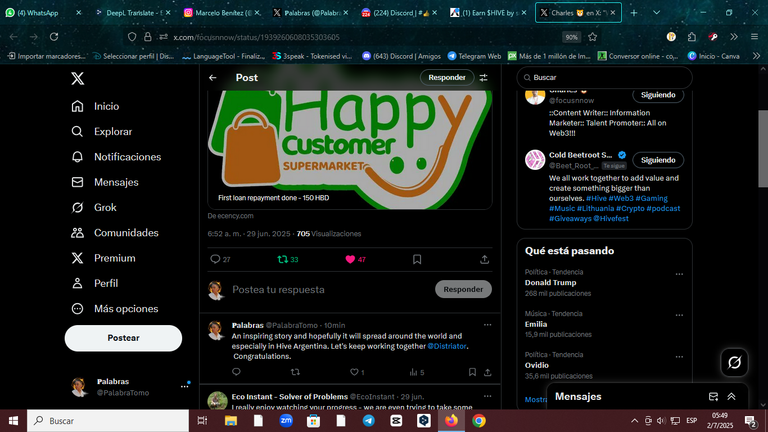Screen dimensions: 768x432
Task: Expand Más opciones menu
Action: pos(115,309)
